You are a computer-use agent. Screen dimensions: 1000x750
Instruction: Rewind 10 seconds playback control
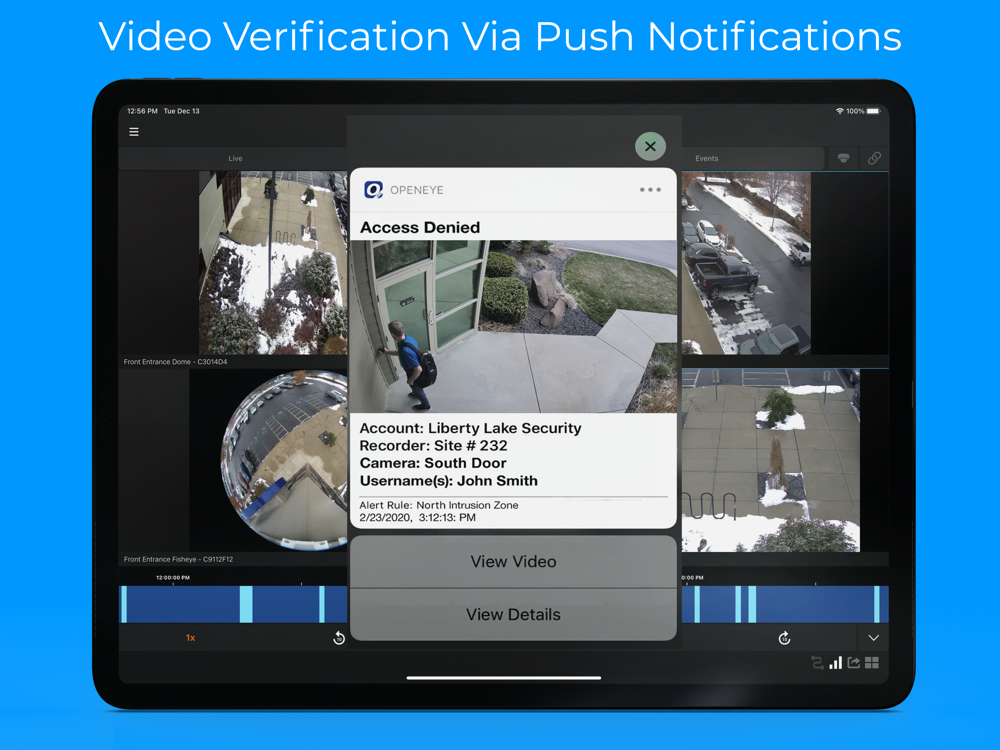(x=339, y=638)
